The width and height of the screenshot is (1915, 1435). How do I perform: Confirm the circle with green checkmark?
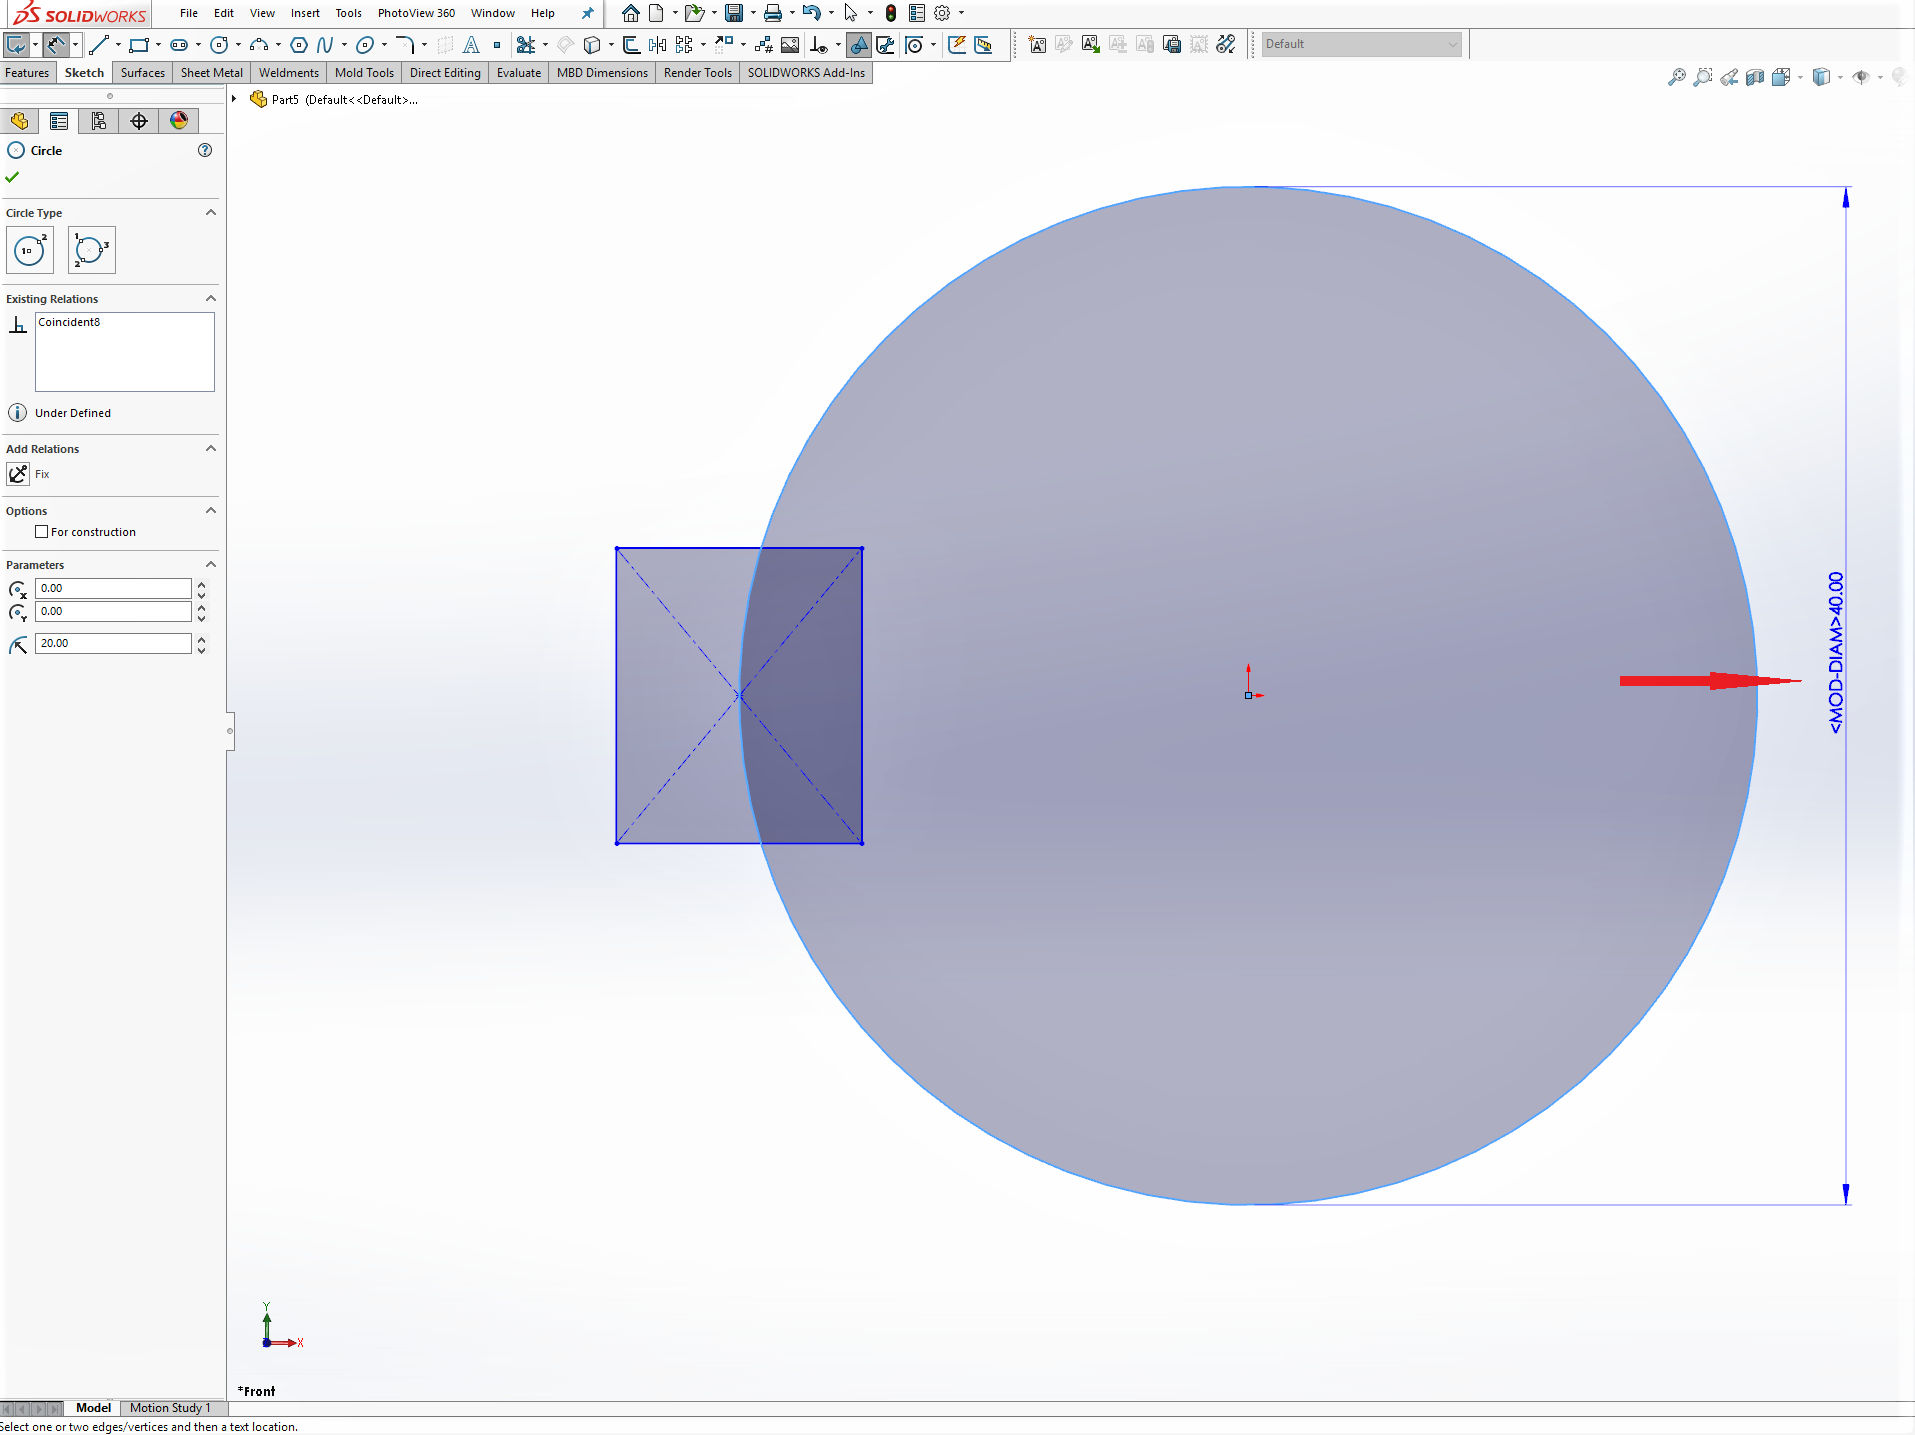12,177
